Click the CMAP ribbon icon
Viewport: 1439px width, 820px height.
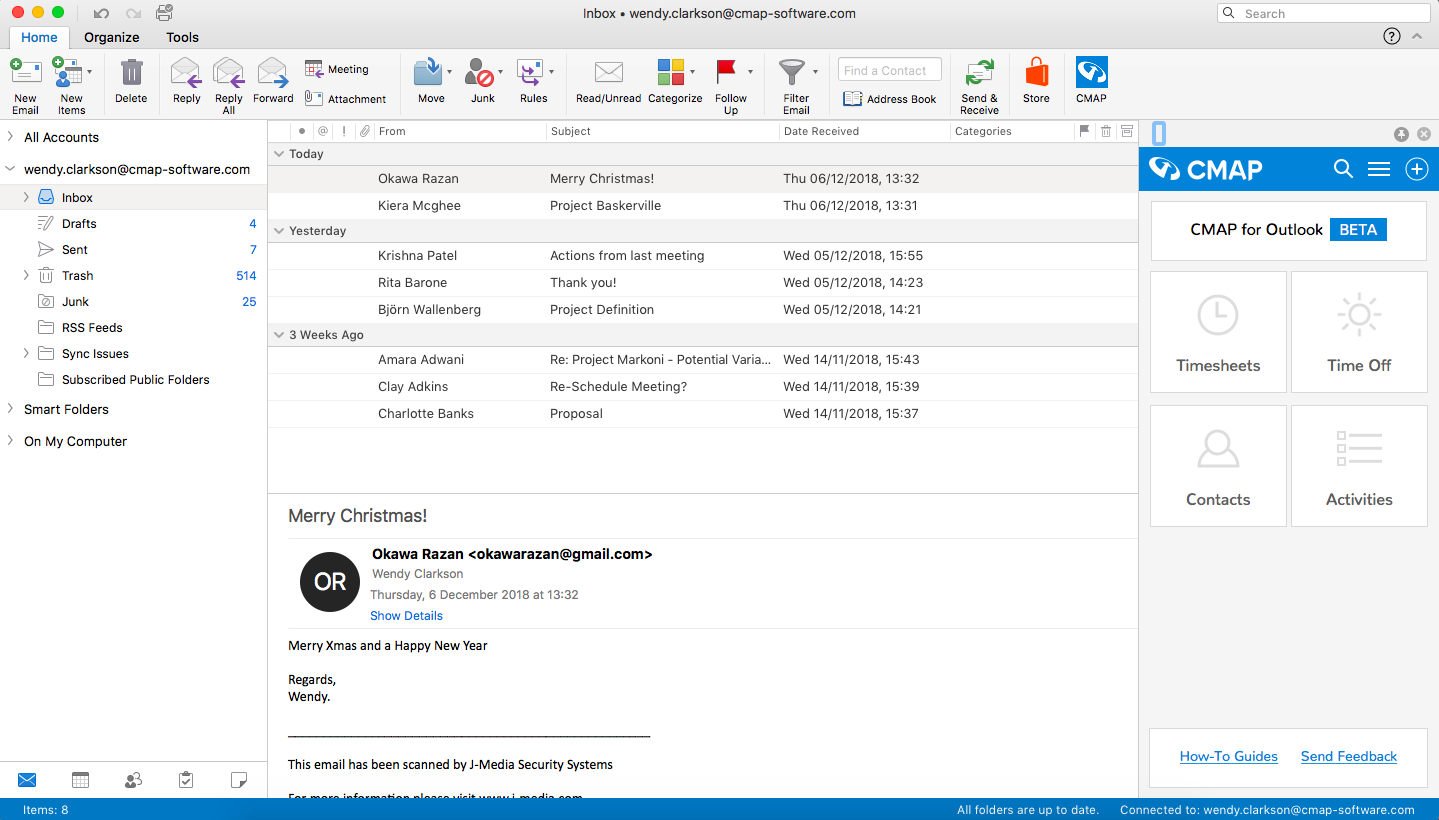click(1091, 73)
